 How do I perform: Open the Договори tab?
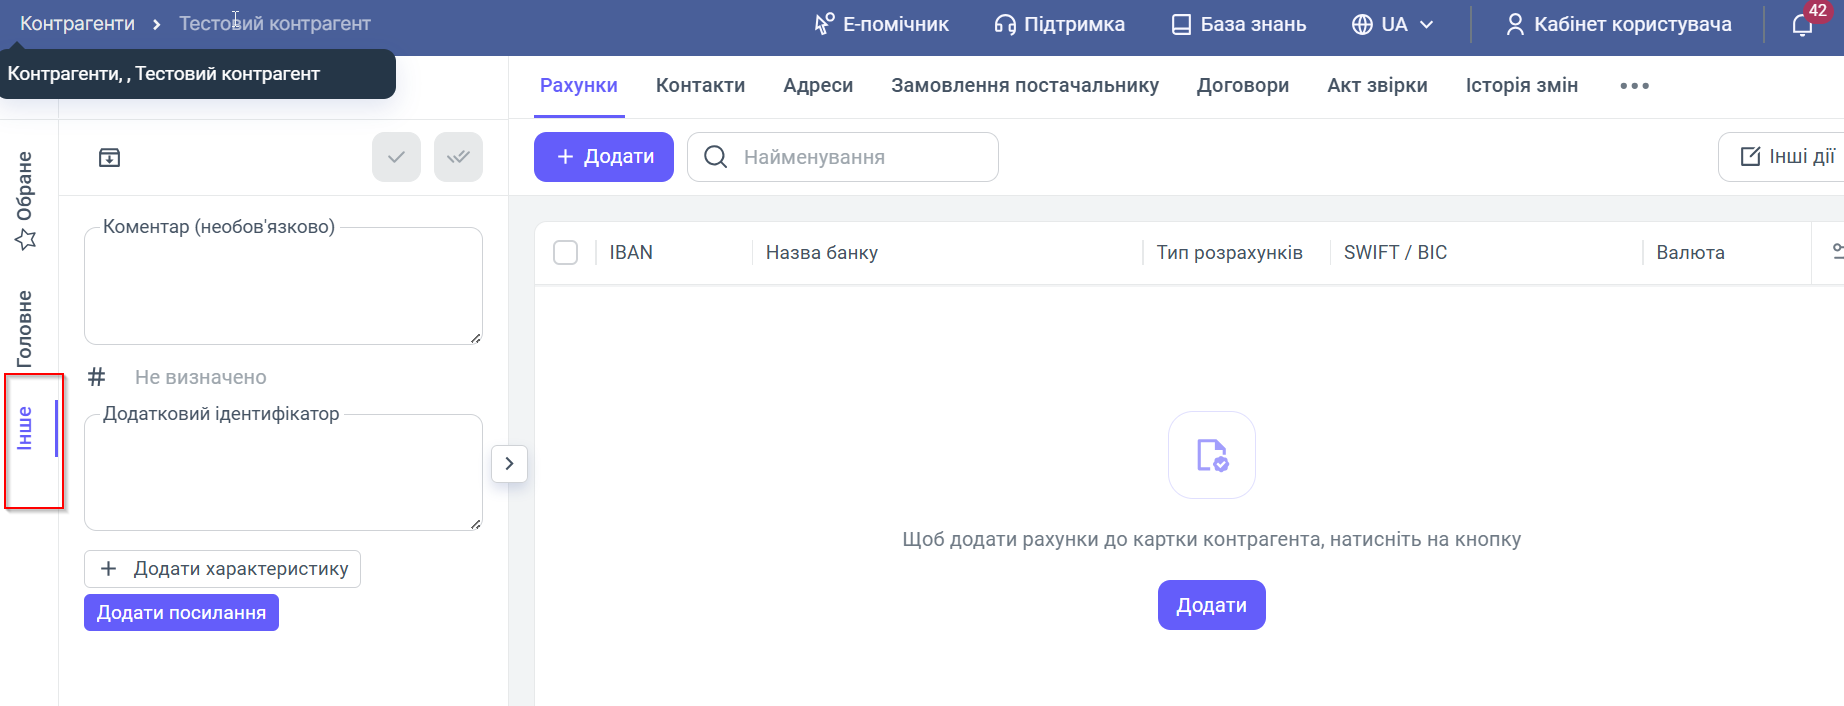(x=1242, y=86)
